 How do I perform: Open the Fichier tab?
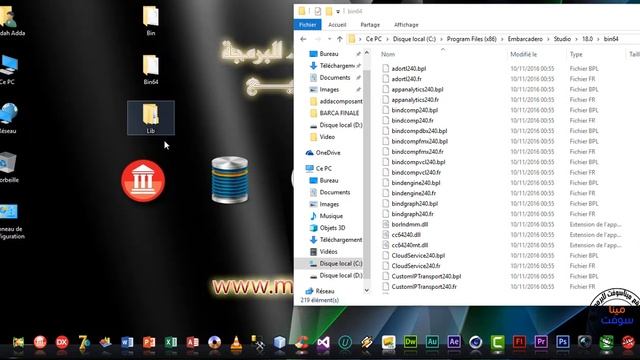point(307,25)
